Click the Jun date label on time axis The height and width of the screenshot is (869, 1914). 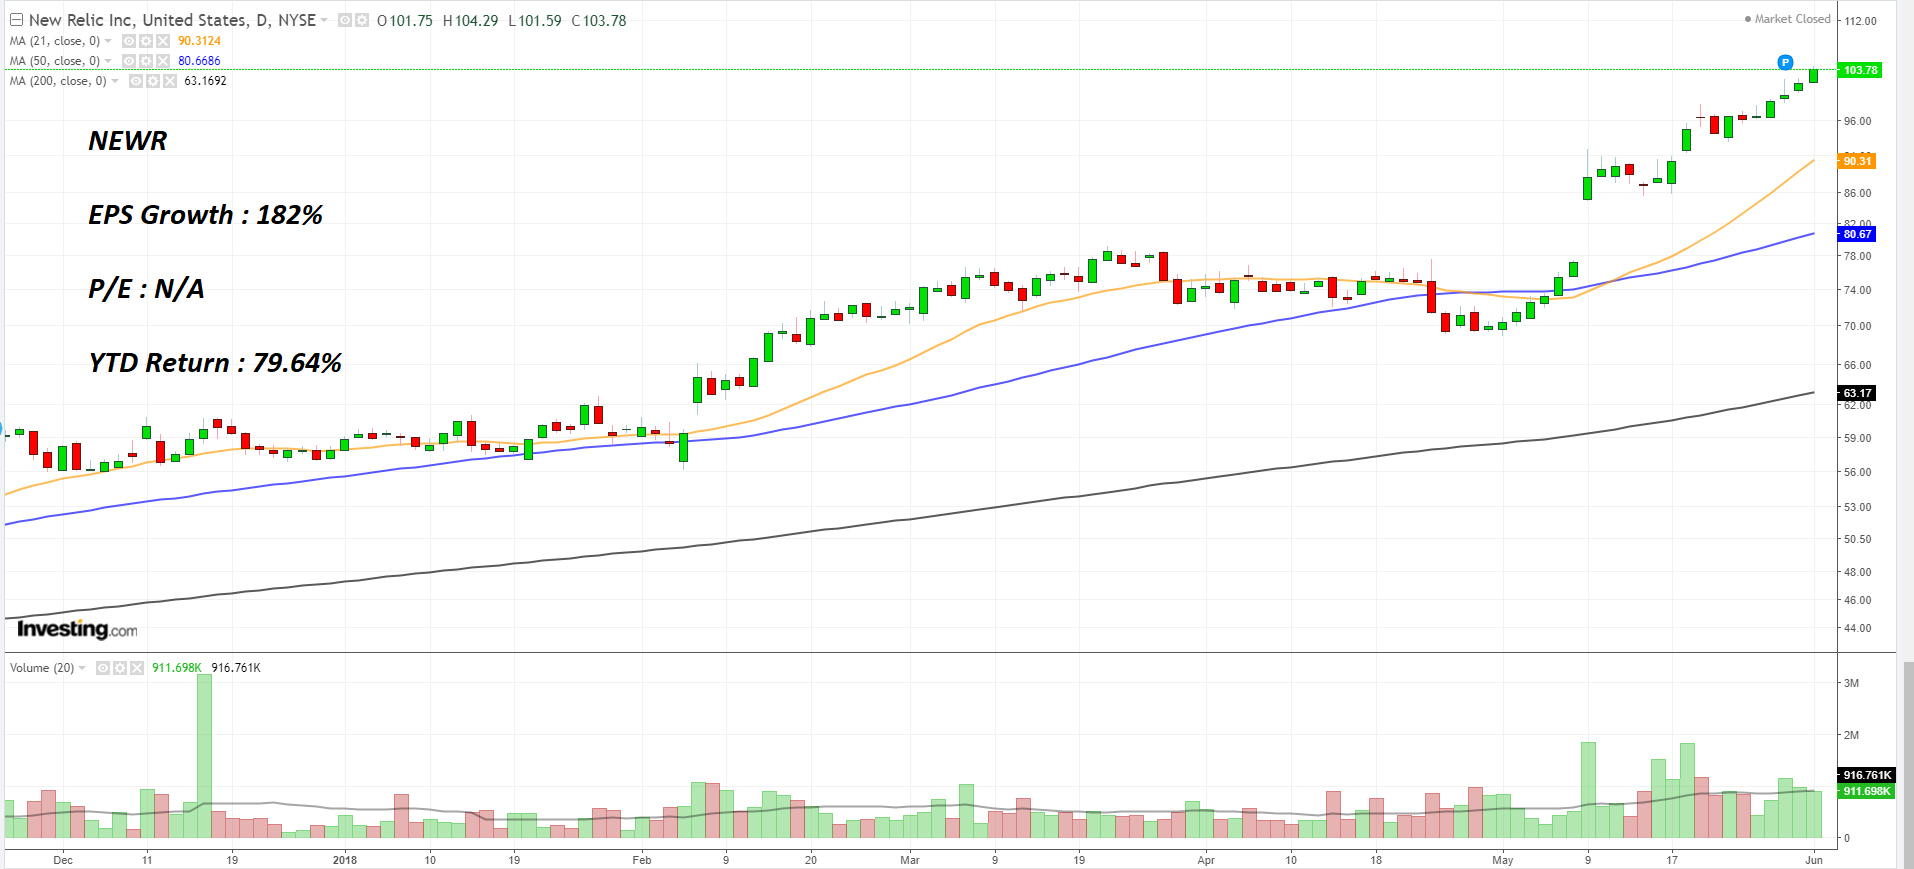click(x=1814, y=860)
